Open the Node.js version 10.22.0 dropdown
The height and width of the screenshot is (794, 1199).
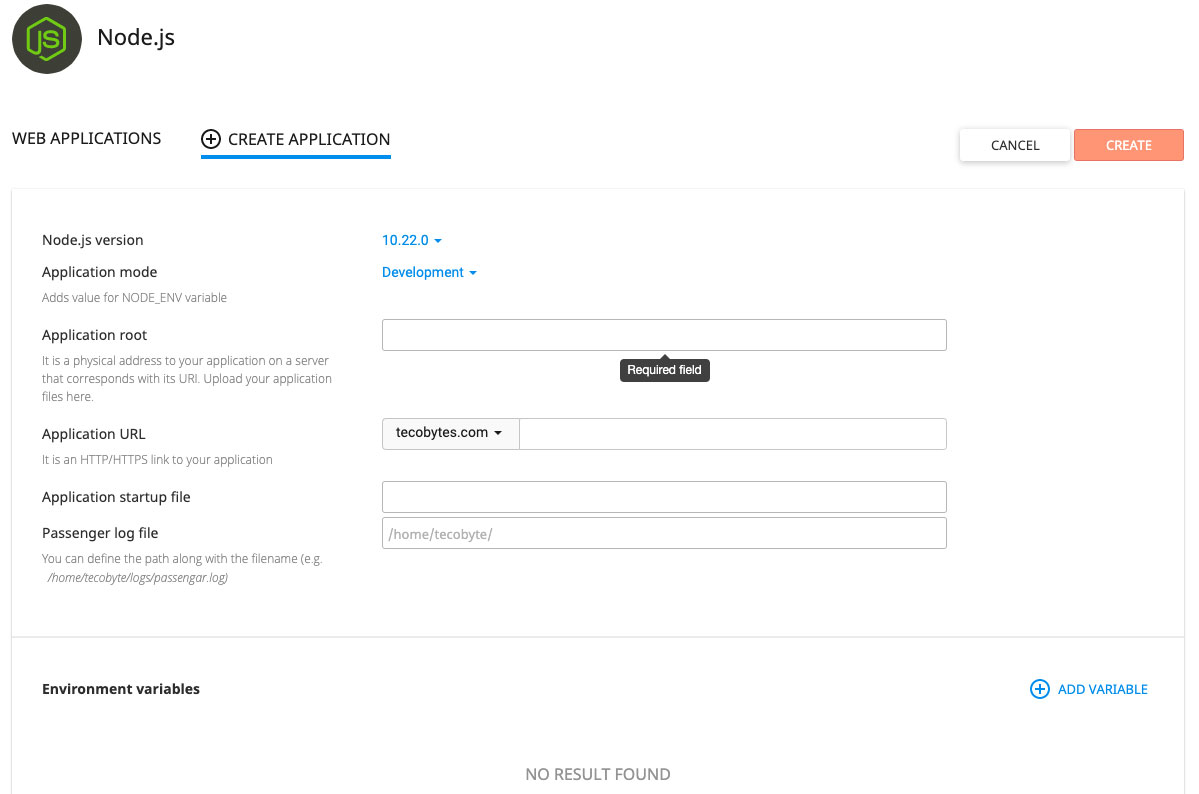tap(411, 240)
